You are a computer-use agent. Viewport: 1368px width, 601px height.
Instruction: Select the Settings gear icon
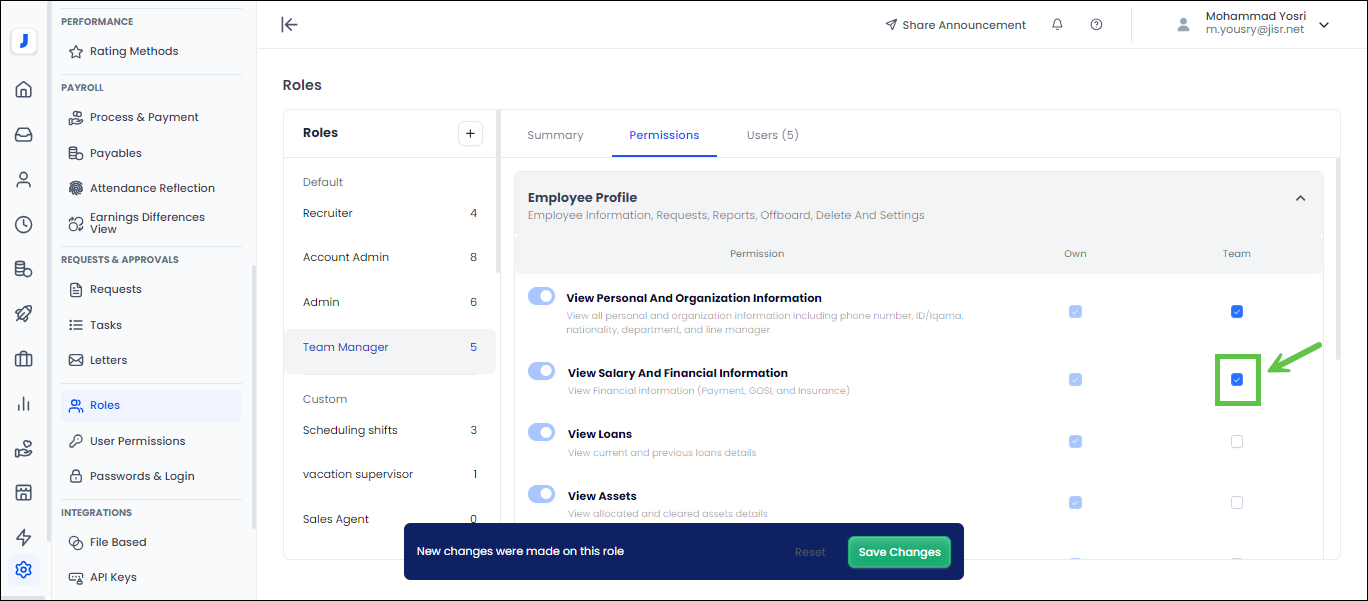click(x=23, y=570)
